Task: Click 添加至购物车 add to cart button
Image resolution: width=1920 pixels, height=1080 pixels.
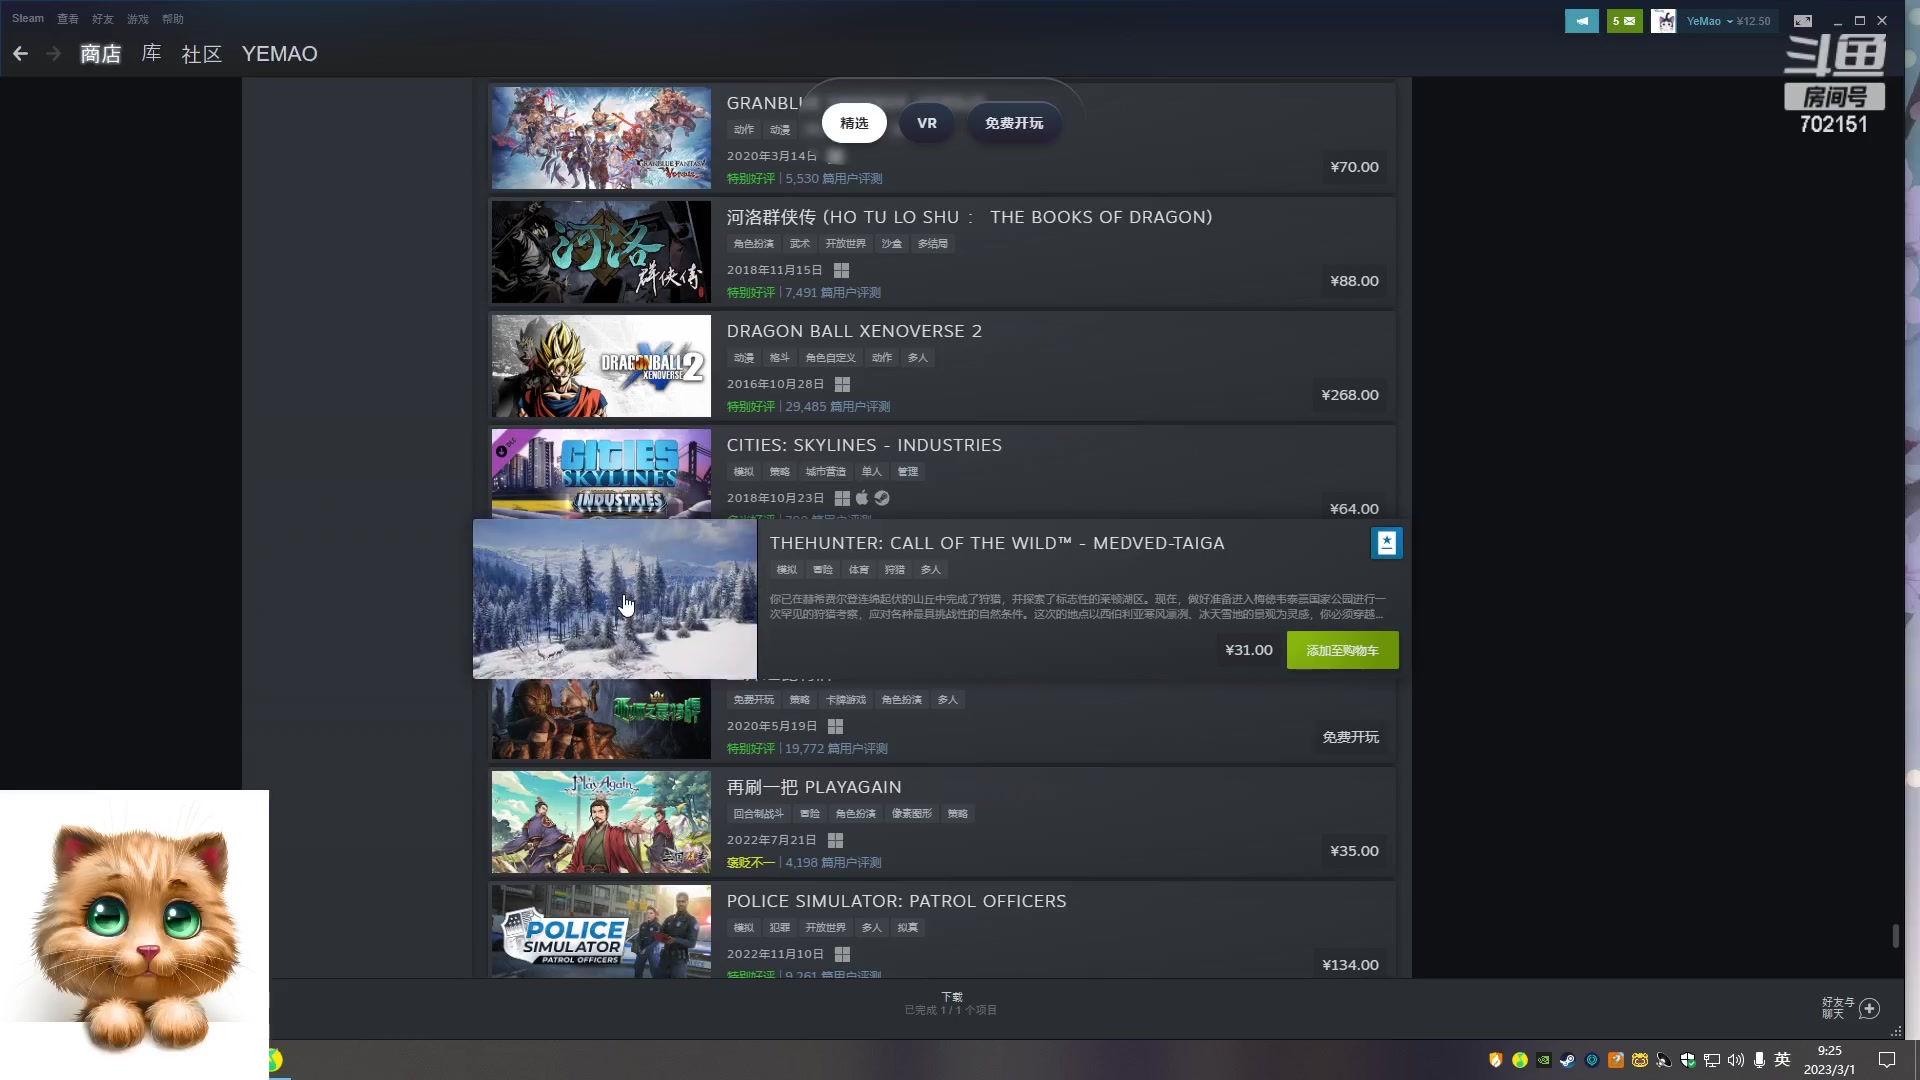Action: pos(1342,650)
